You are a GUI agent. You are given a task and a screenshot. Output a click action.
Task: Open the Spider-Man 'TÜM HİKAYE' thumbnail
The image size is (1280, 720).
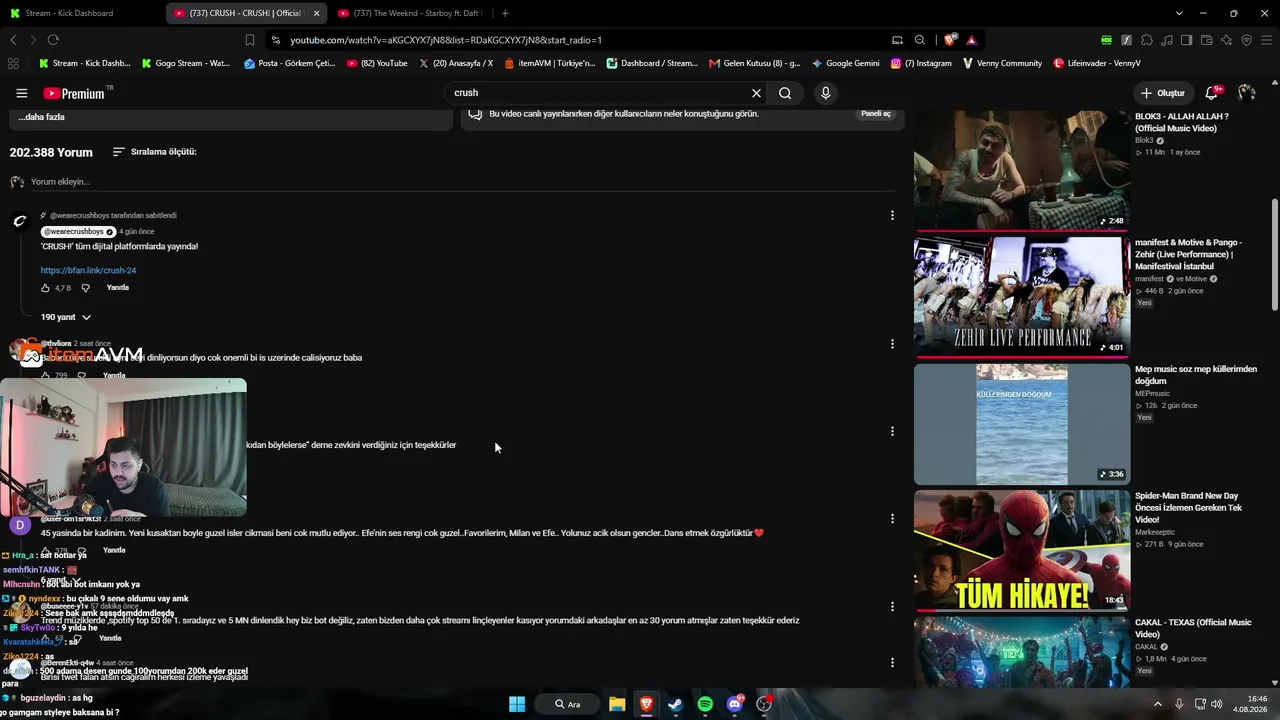(x=1021, y=550)
